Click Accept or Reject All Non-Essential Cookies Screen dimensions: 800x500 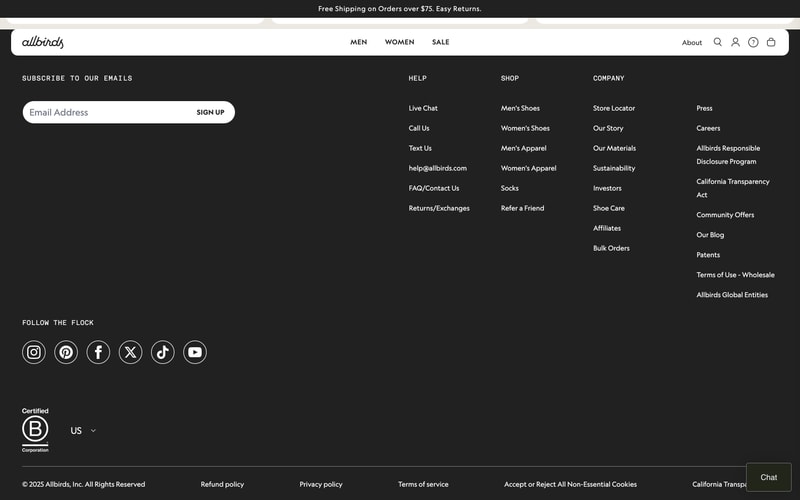click(x=570, y=484)
